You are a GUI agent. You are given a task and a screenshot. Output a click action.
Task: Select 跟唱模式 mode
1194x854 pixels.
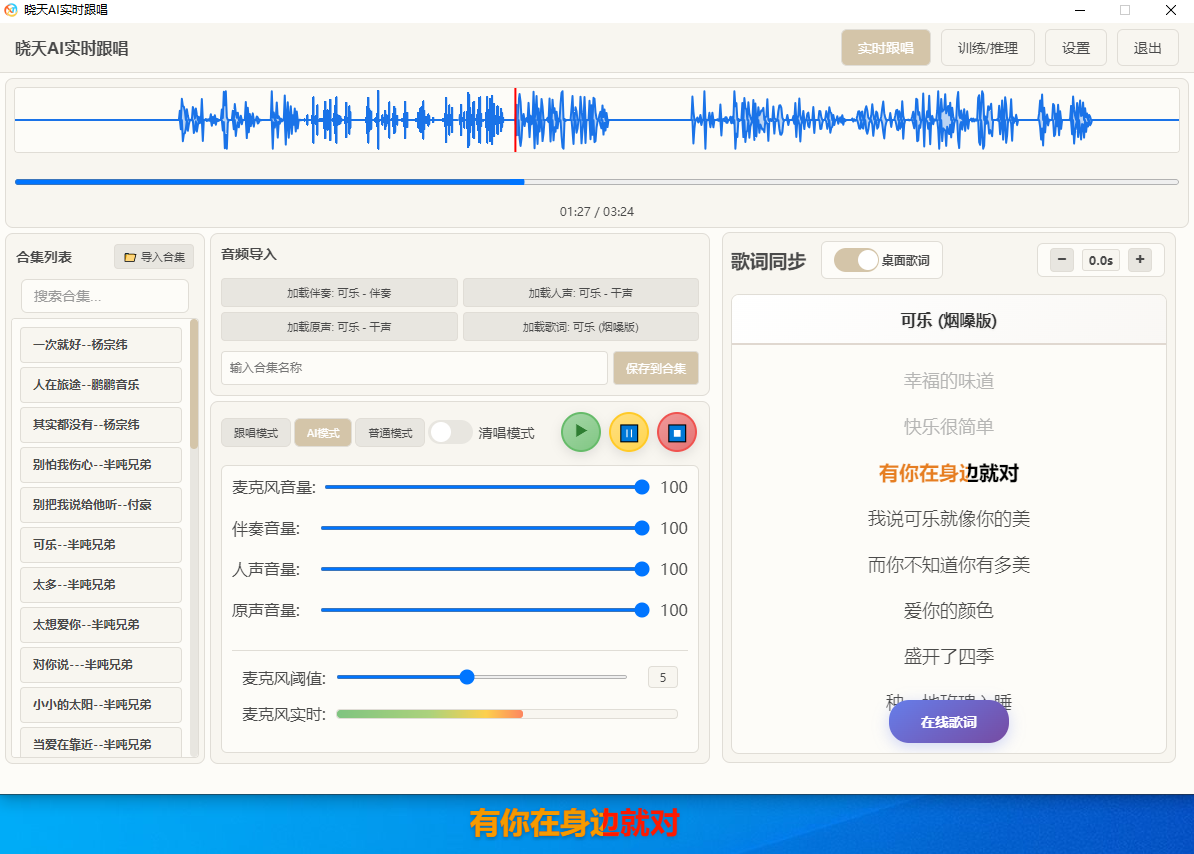(256, 433)
